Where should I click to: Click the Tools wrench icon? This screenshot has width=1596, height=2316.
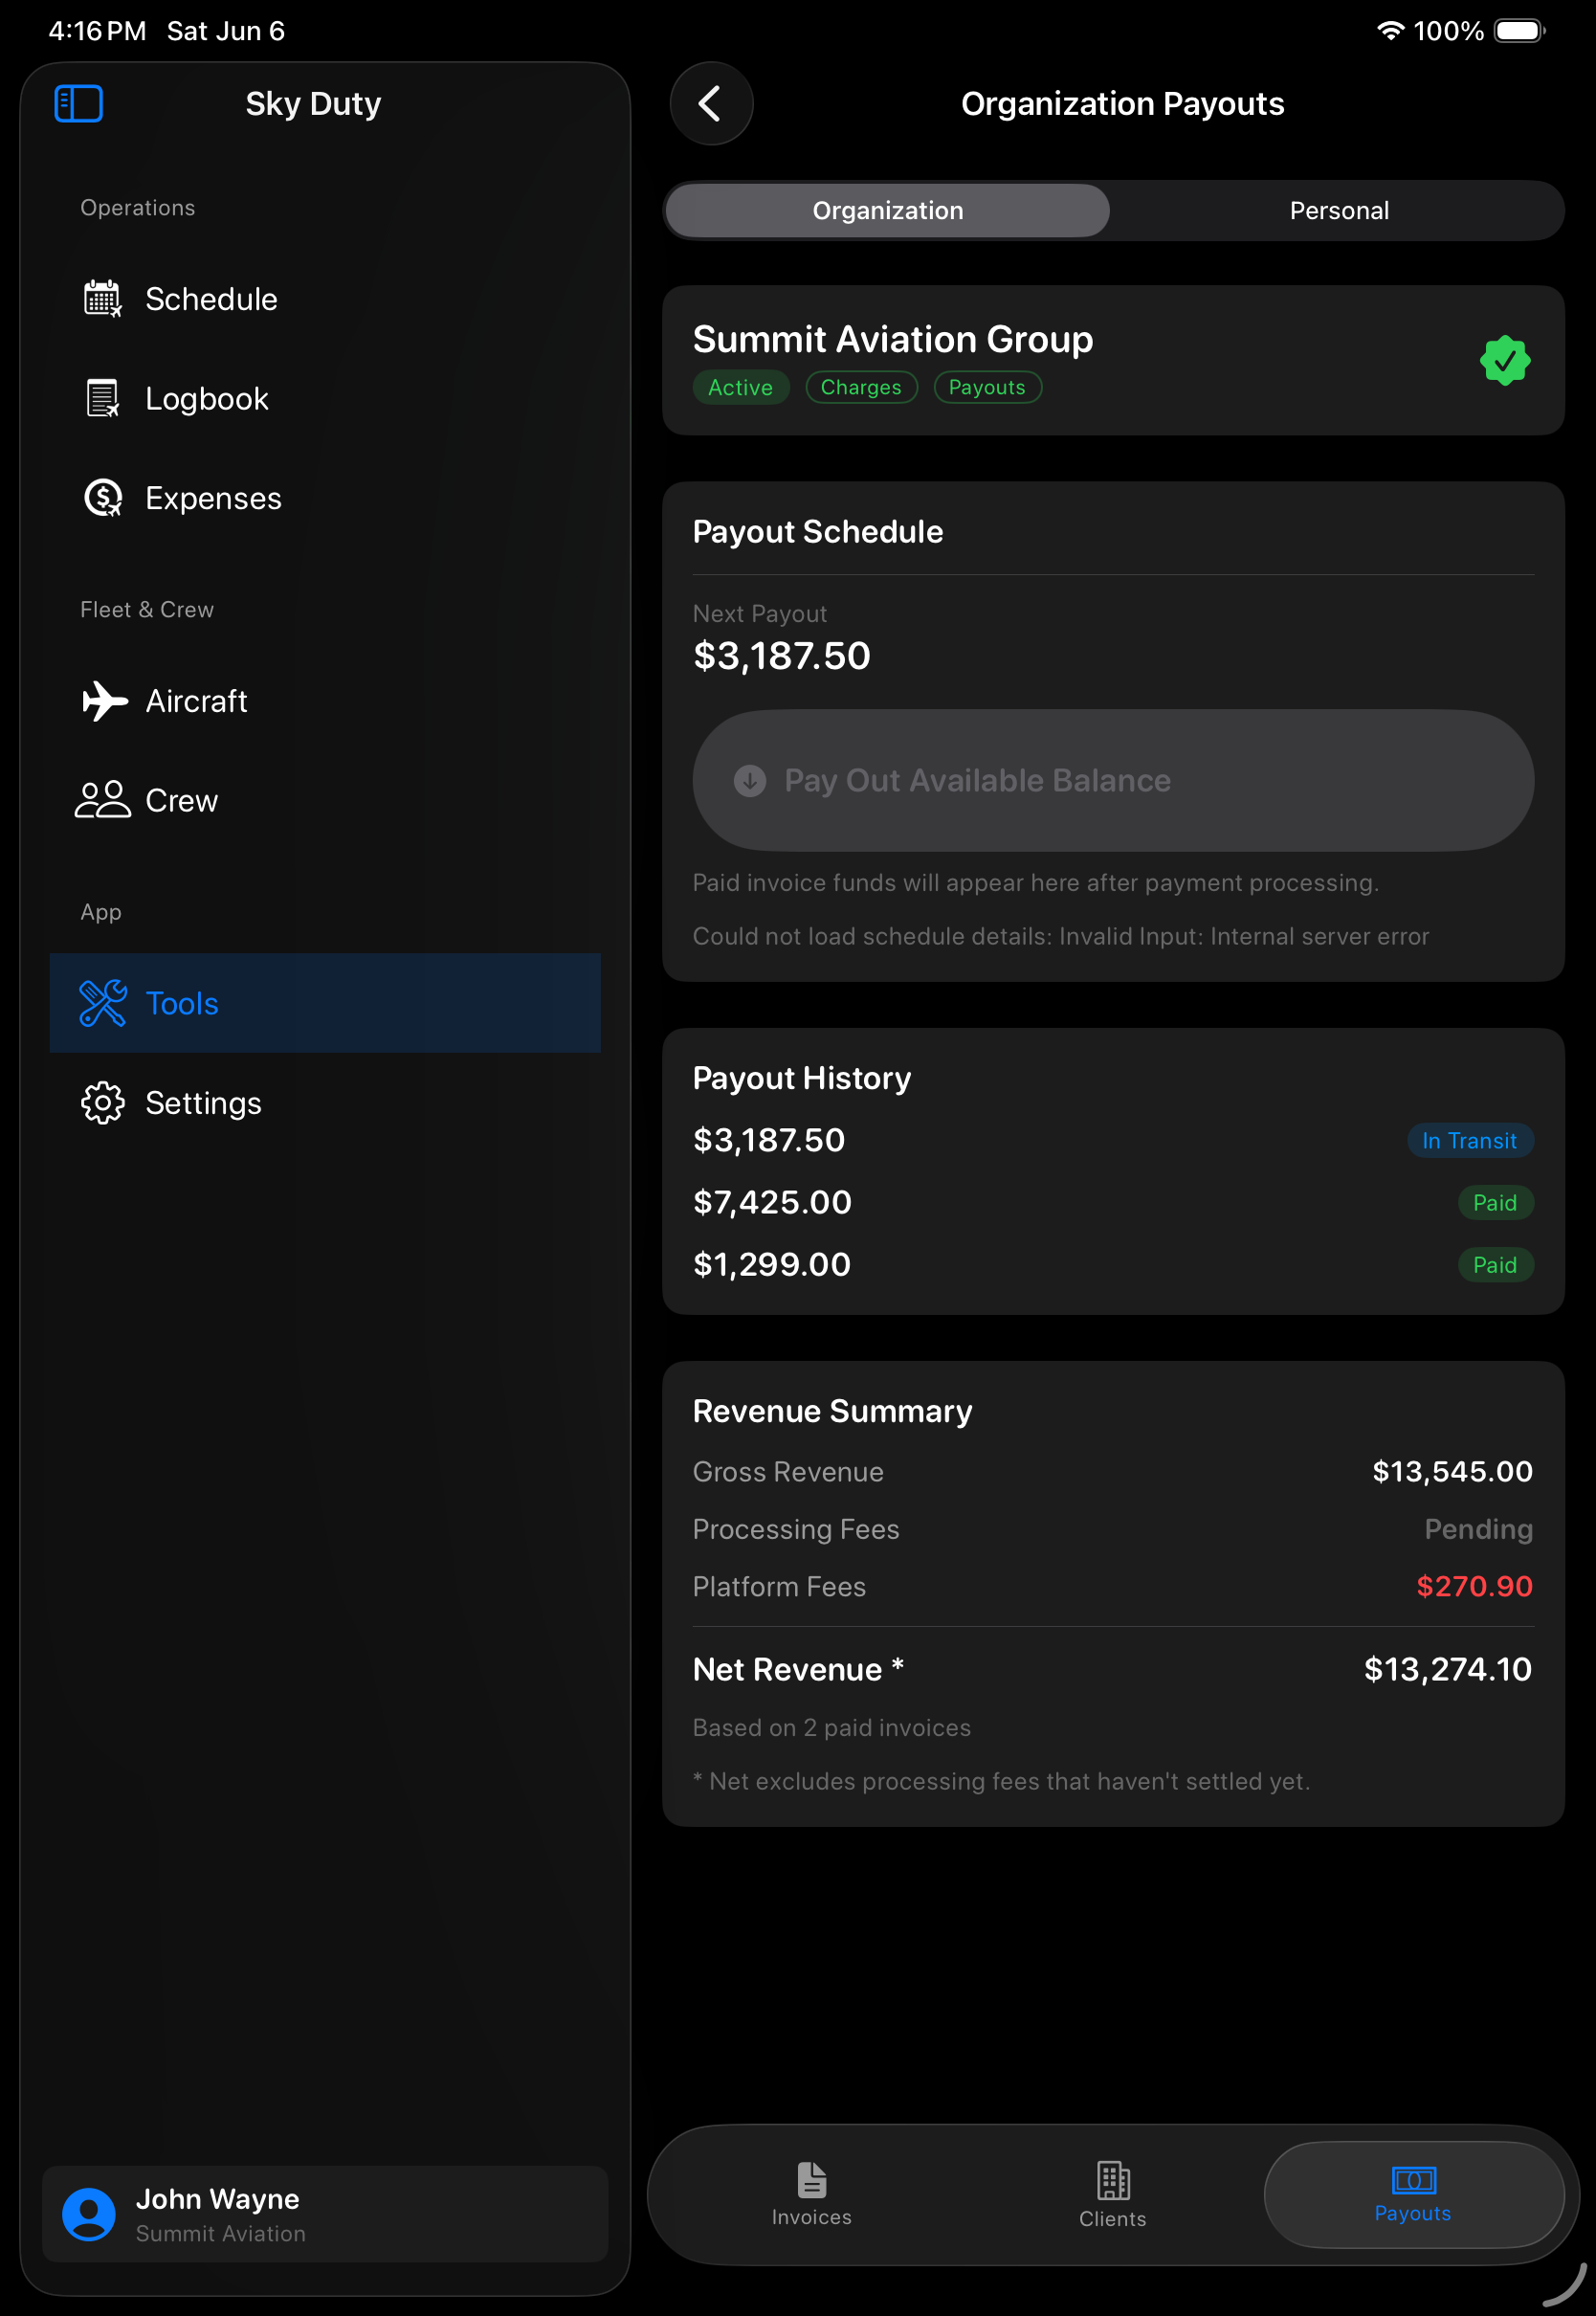coord(102,1003)
